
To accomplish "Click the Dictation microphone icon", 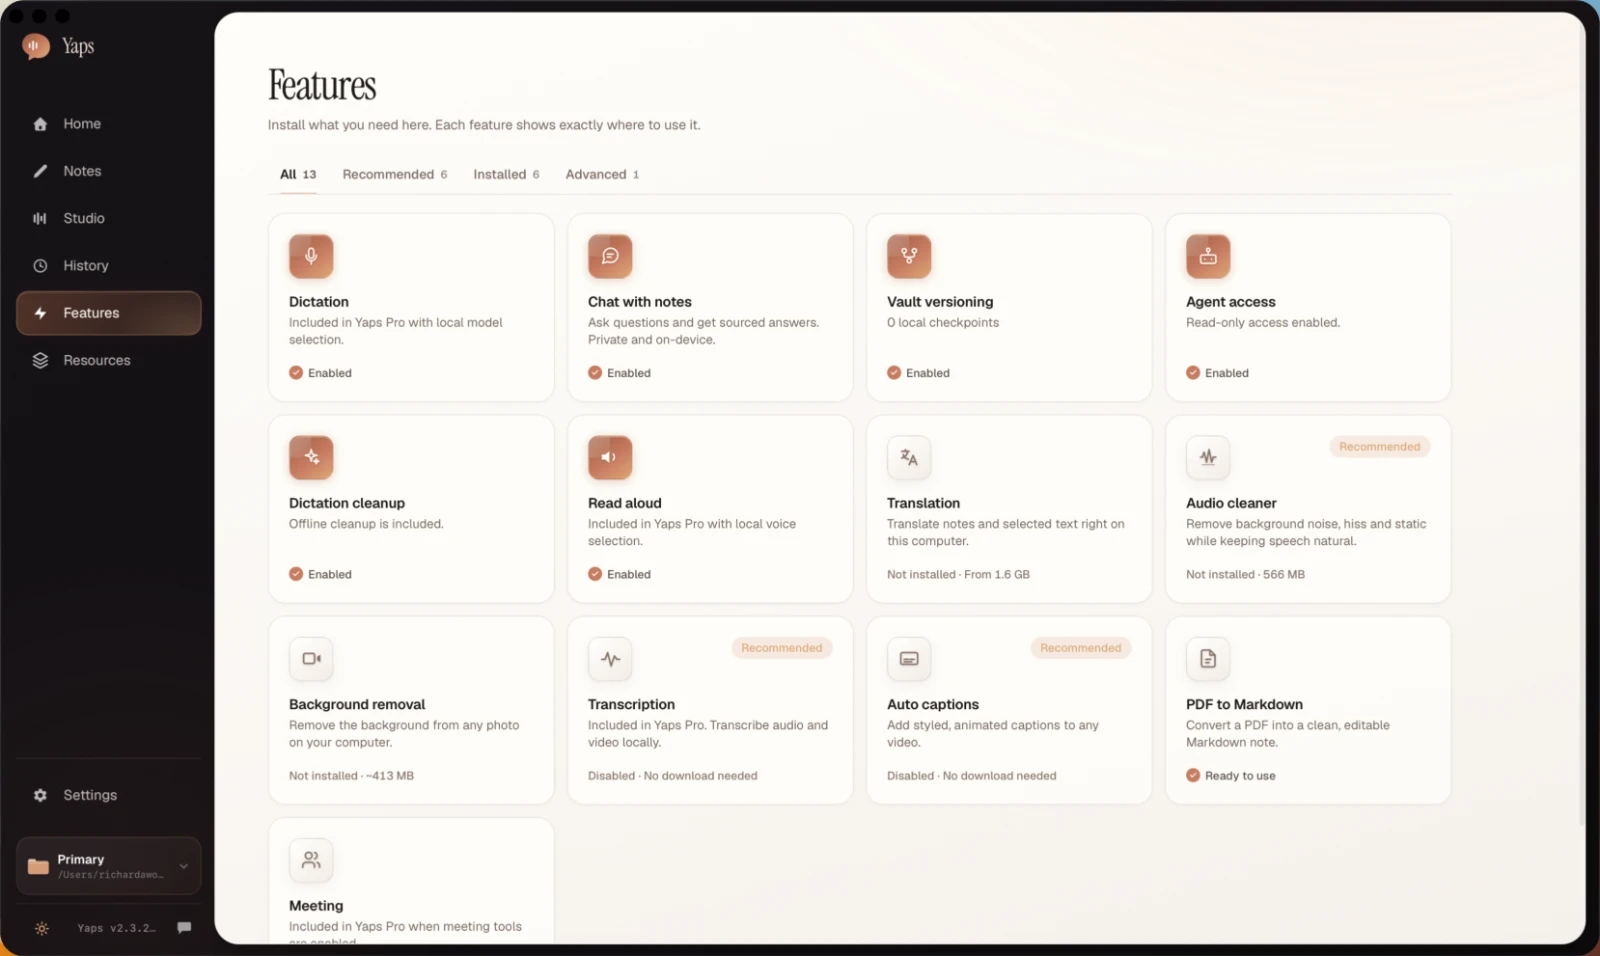I will [x=311, y=256].
